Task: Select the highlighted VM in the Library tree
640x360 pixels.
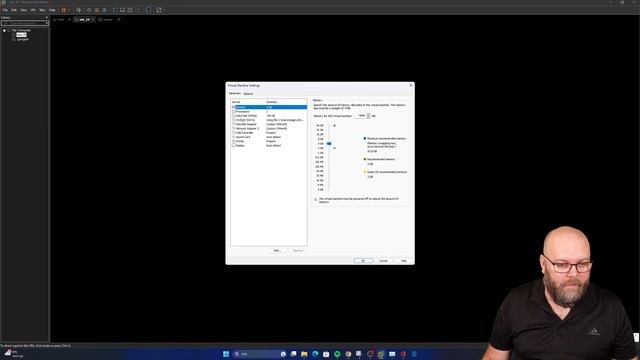Action: 21,35
